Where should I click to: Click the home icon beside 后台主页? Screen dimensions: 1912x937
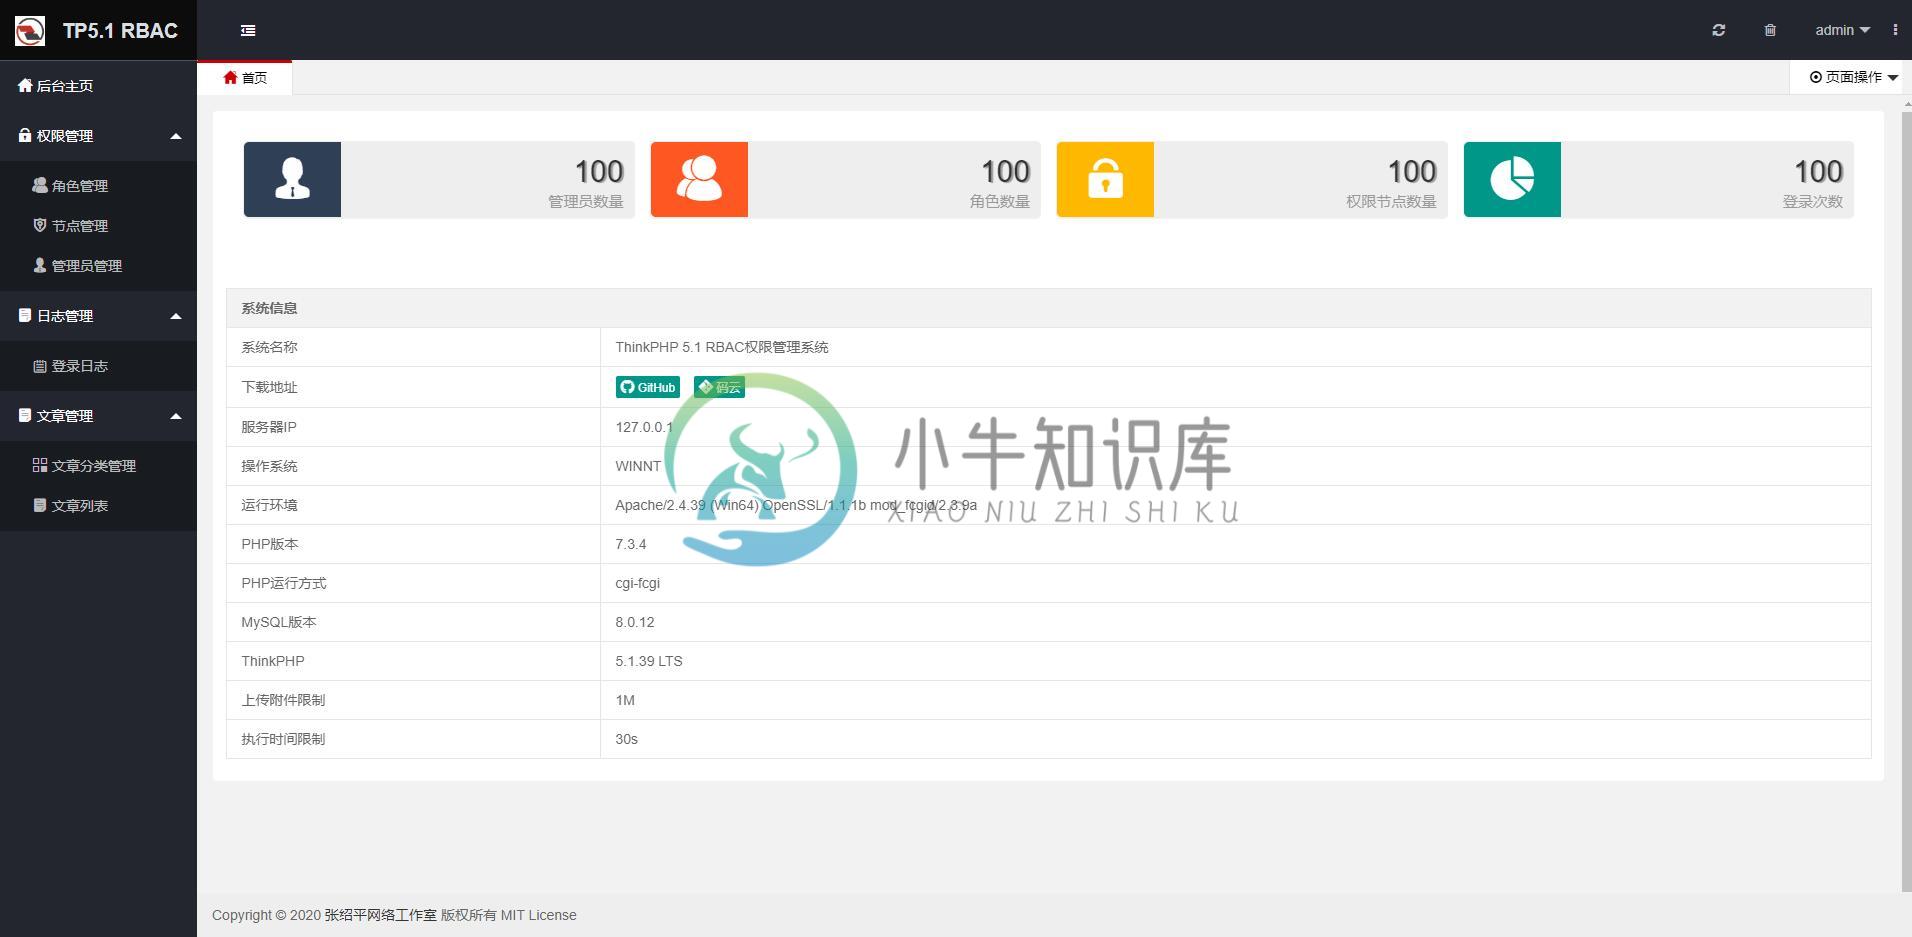(x=25, y=85)
